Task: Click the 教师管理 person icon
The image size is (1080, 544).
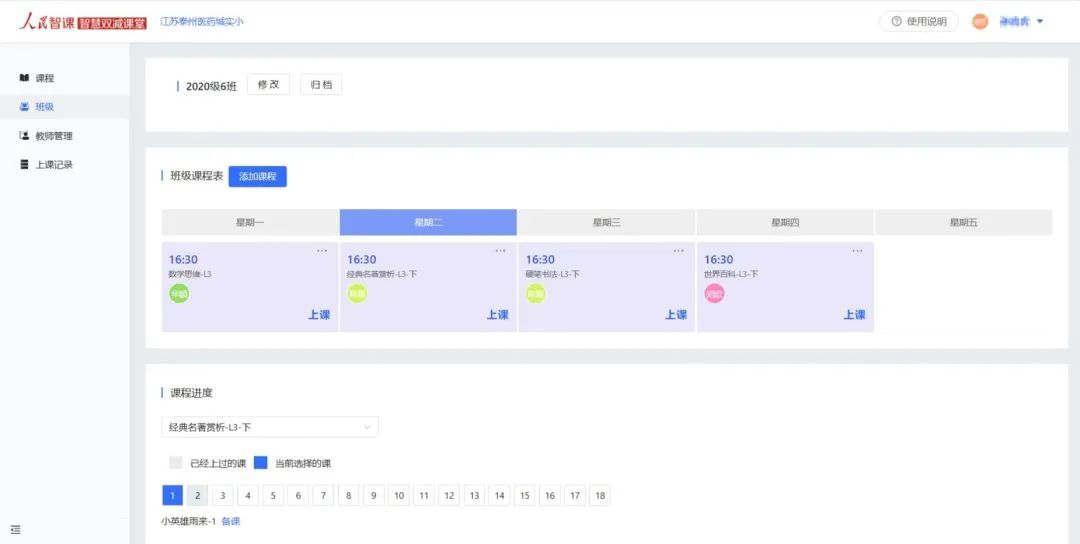Action: tap(24, 136)
